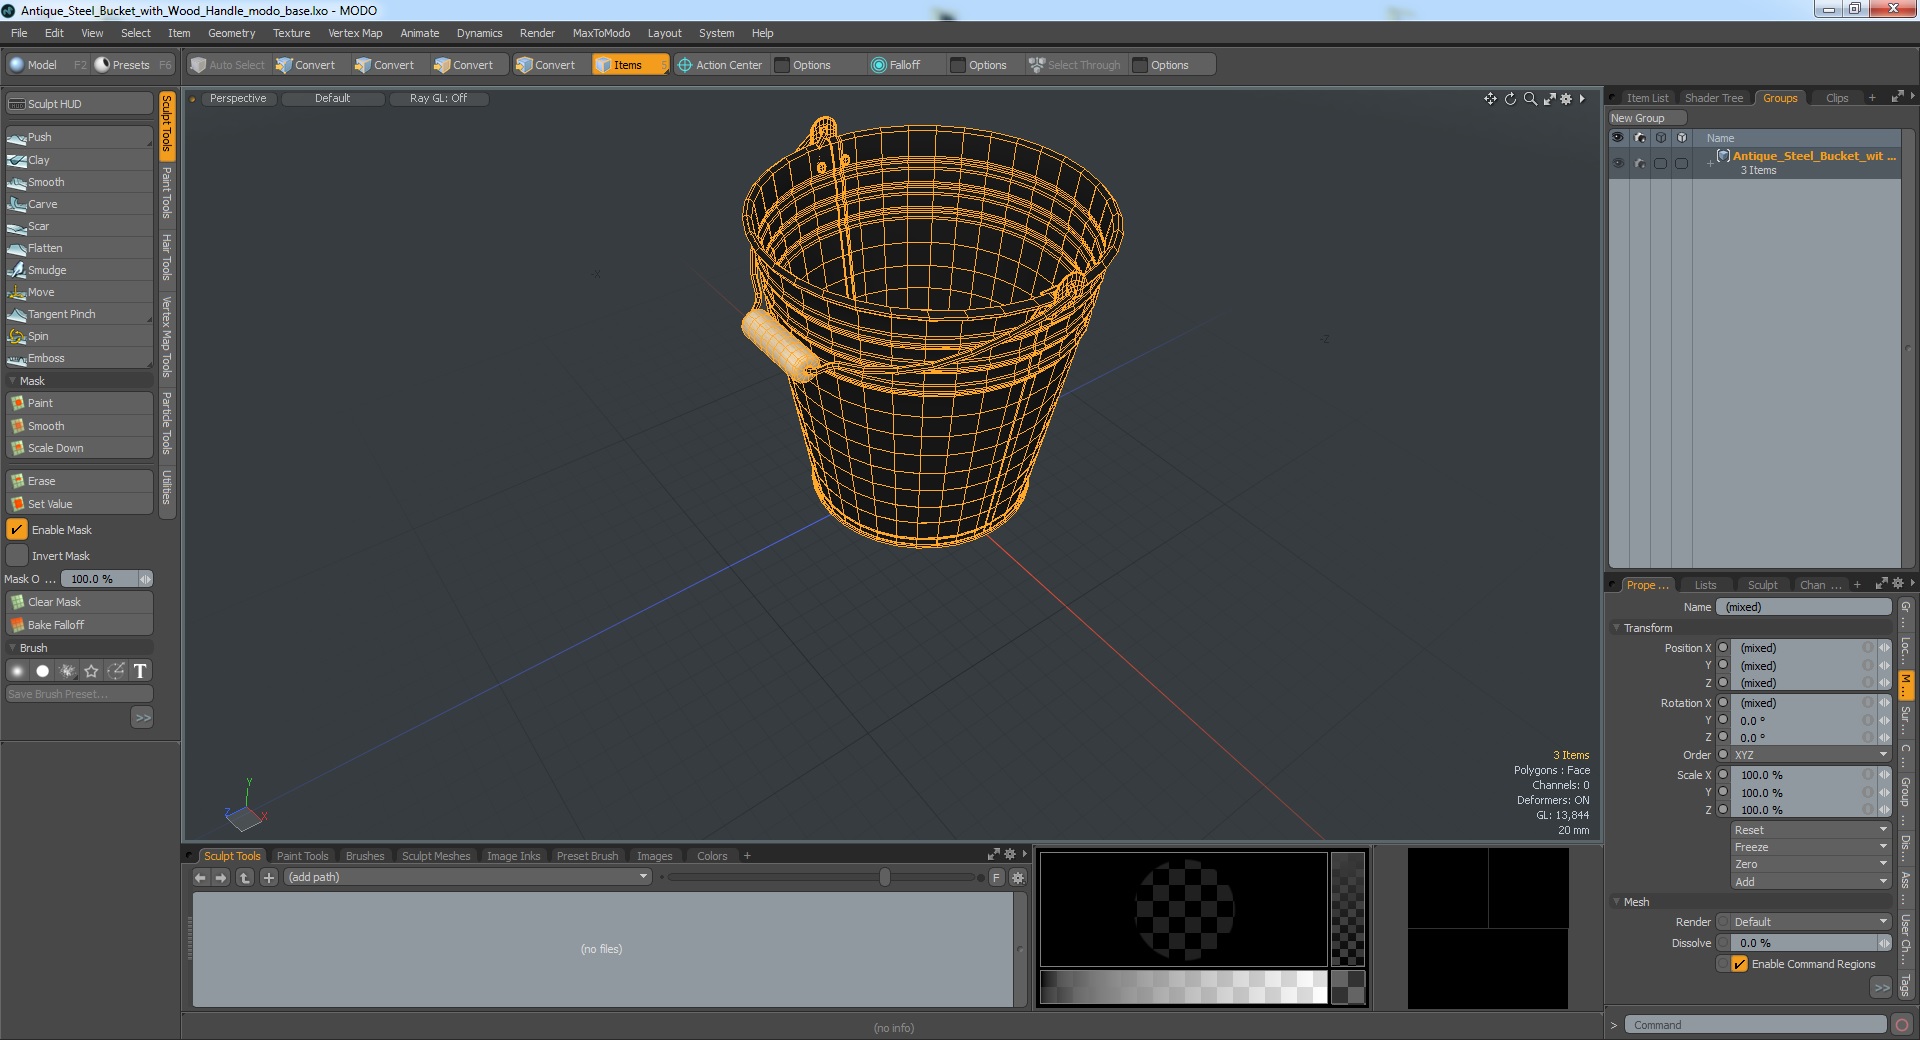
Task: Open the Reset dropdown
Action: 1810,830
